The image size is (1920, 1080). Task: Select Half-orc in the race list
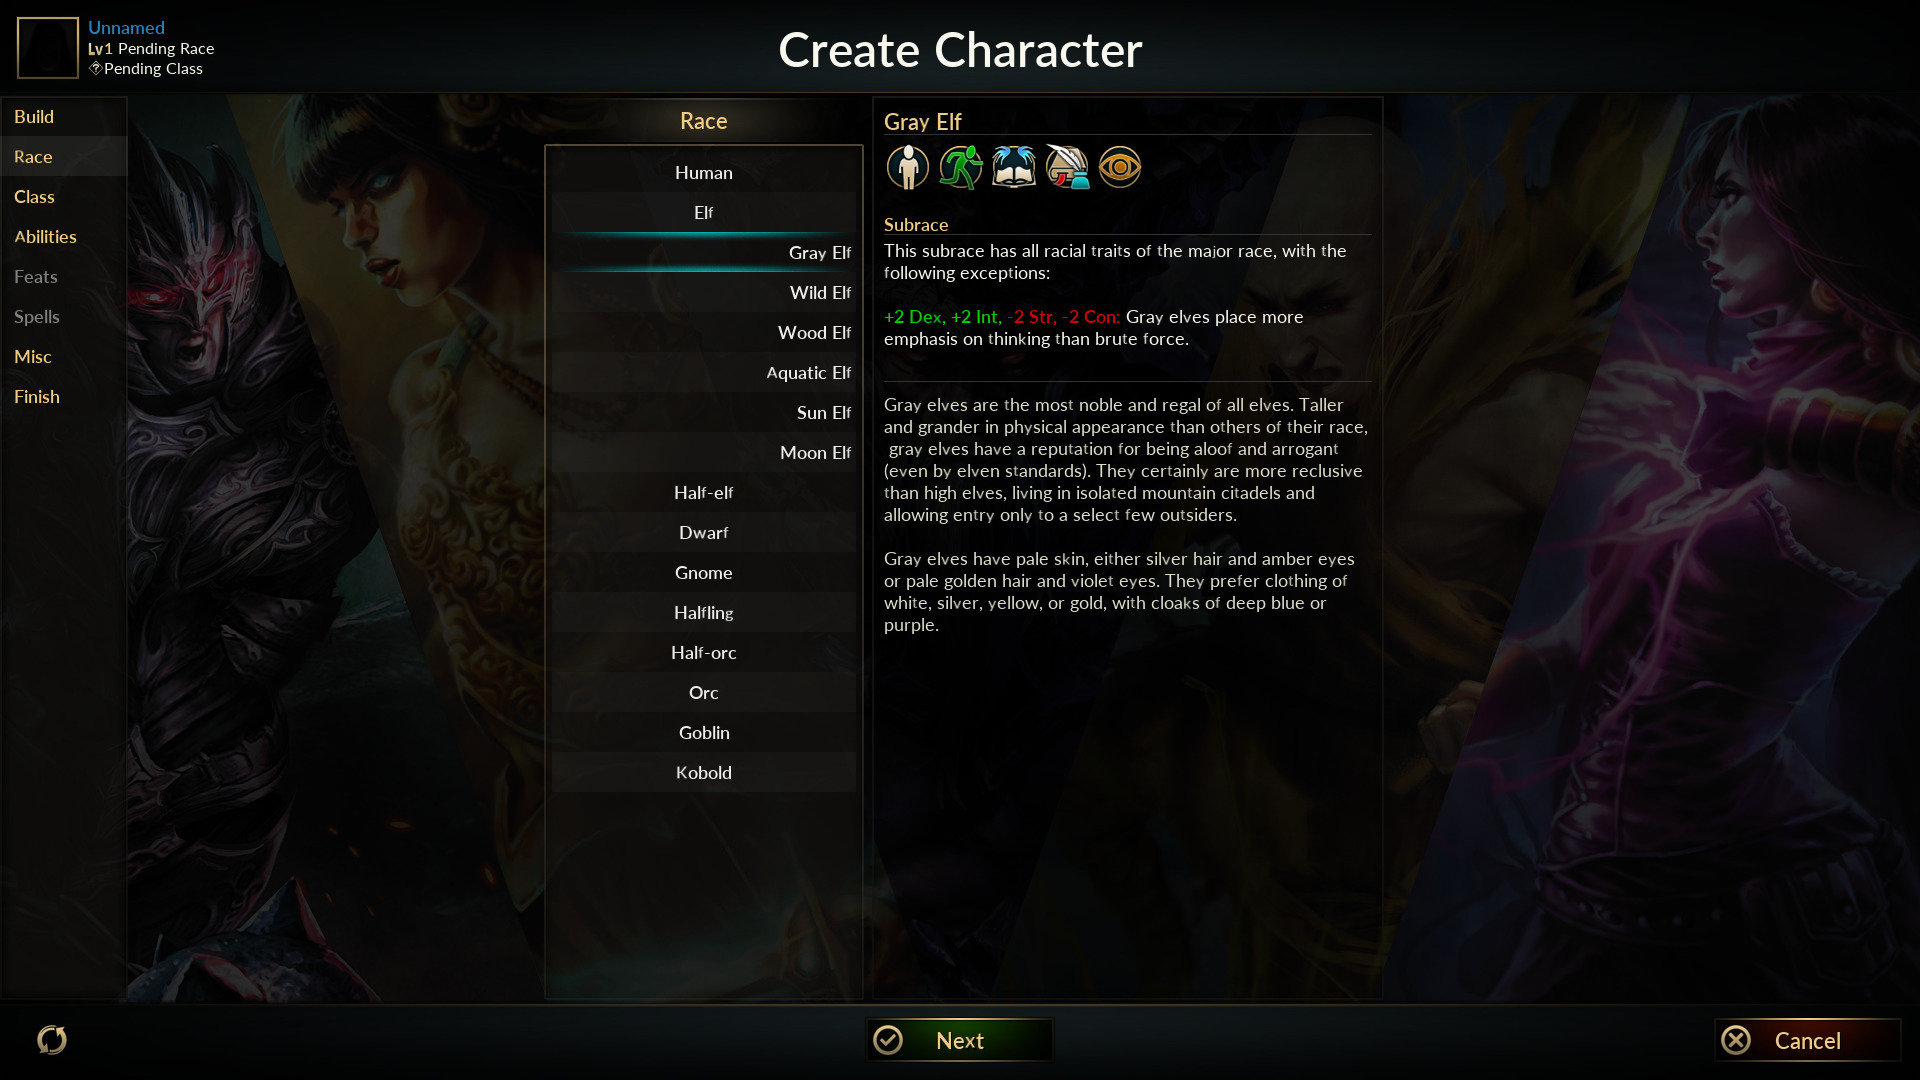(x=704, y=652)
